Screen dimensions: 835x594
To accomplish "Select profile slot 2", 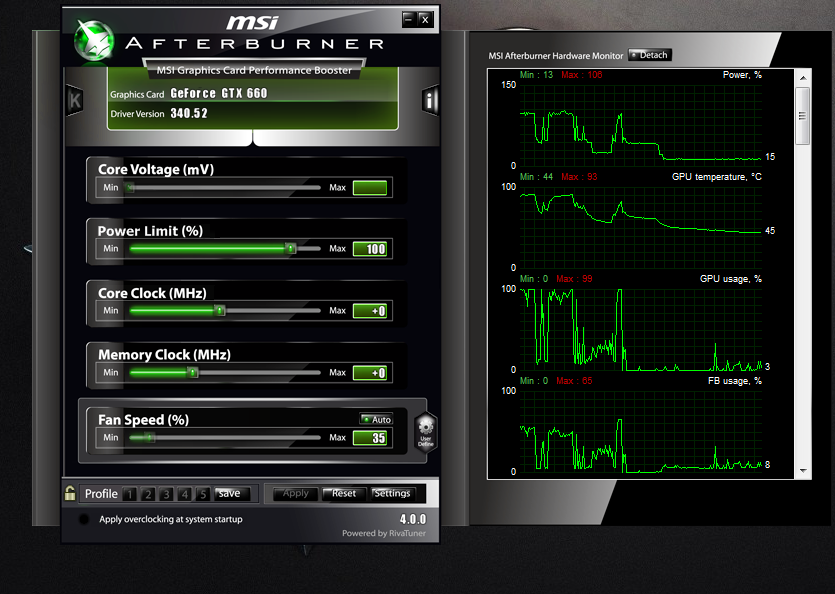I will click(x=148, y=494).
